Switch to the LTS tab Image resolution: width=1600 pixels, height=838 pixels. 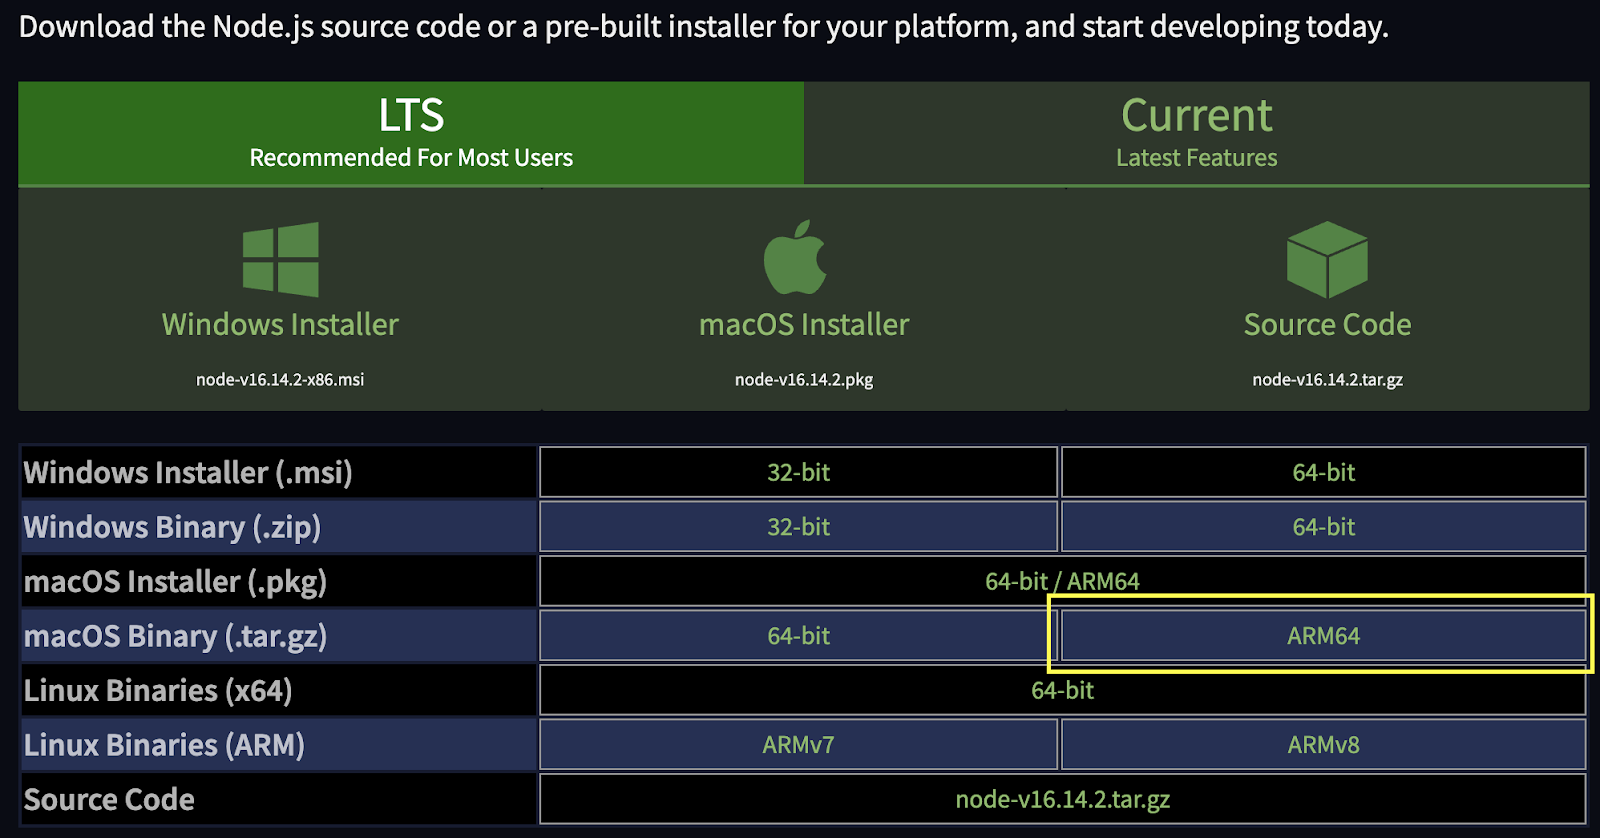411,133
